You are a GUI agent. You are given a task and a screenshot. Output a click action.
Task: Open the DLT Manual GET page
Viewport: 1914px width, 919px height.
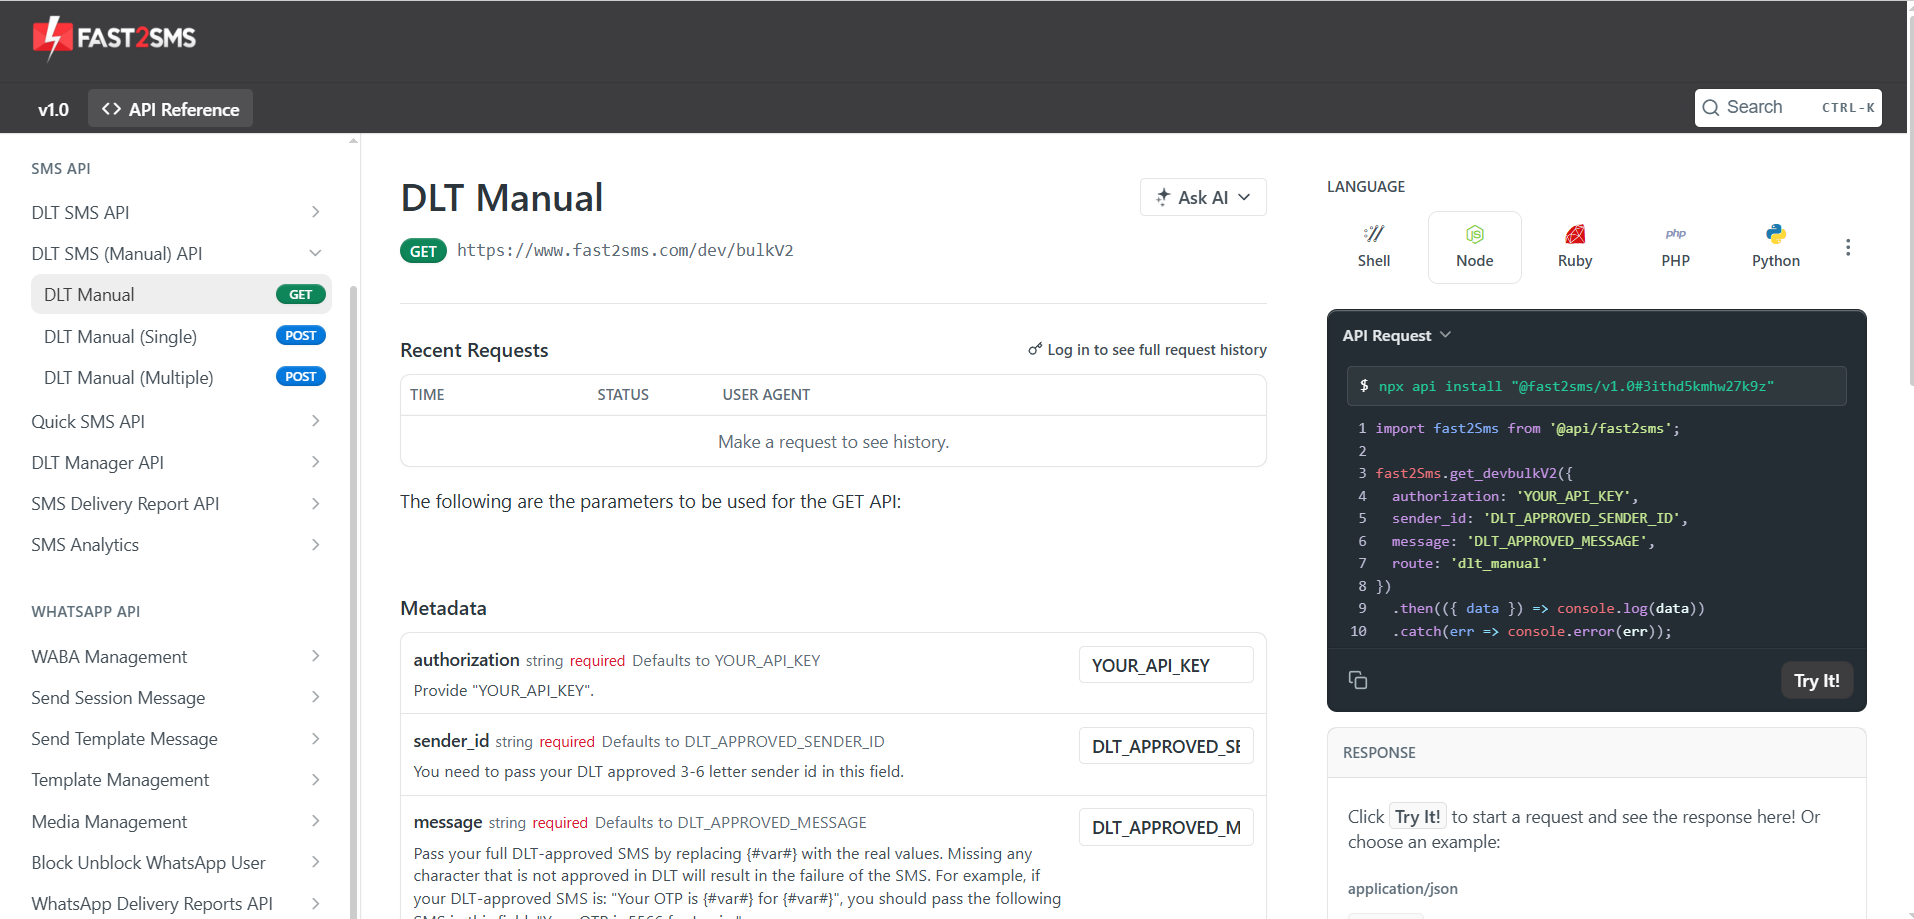coord(181,294)
